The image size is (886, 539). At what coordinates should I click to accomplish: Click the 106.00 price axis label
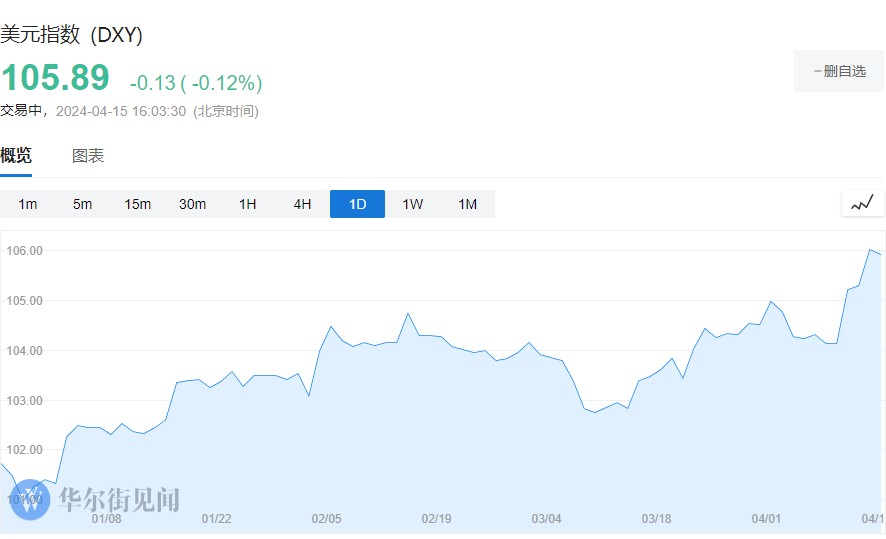[23, 251]
